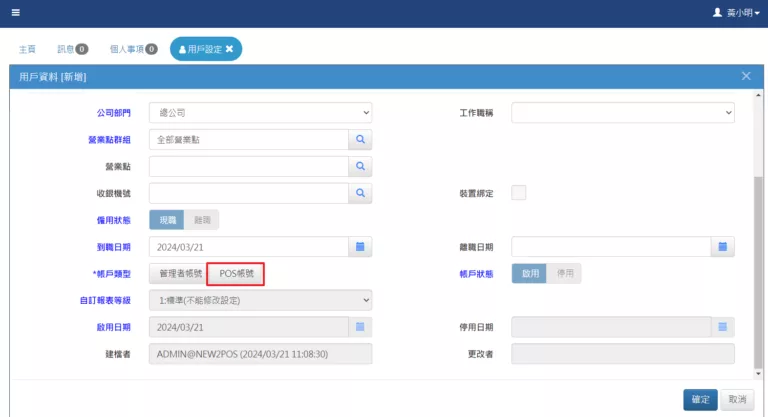Click the 確定 button
Image resolution: width=768 pixels, height=417 pixels.
click(x=700, y=399)
